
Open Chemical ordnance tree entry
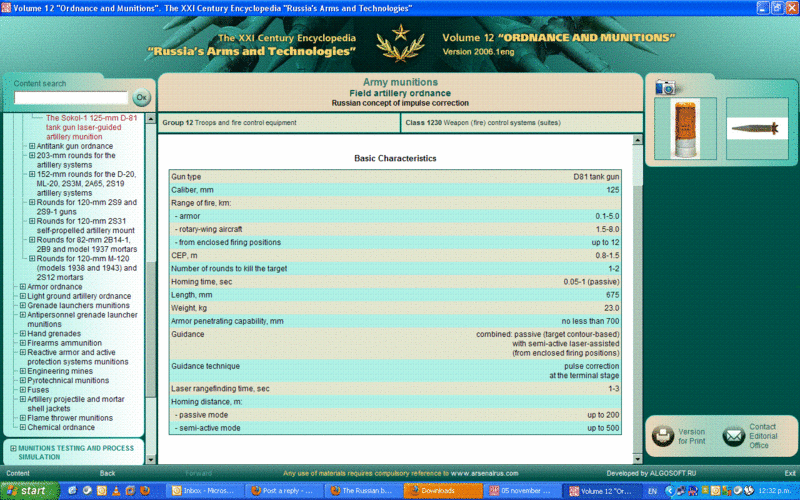pyautogui.click(x=61, y=427)
